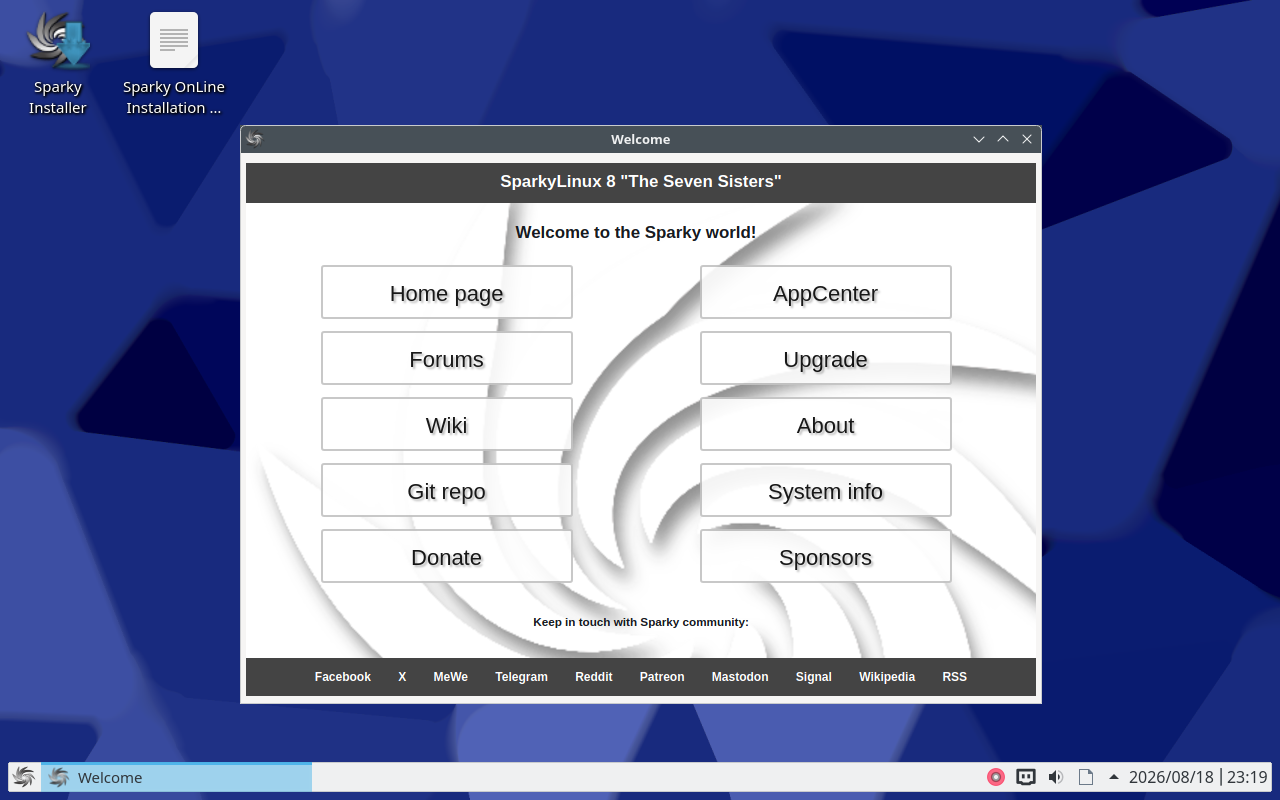The height and width of the screenshot is (800, 1280).
Task: Select the Welcome task in the taskbar
Action: (177, 777)
